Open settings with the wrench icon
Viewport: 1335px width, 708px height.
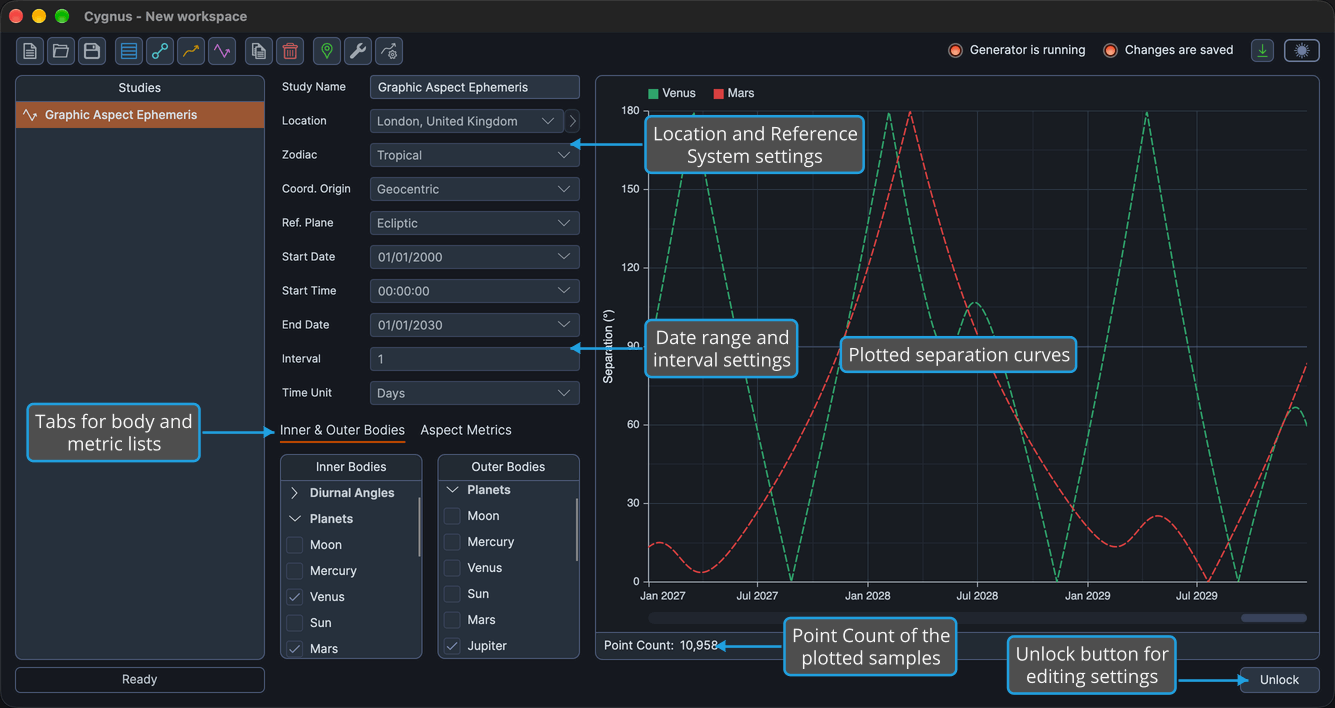(358, 51)
